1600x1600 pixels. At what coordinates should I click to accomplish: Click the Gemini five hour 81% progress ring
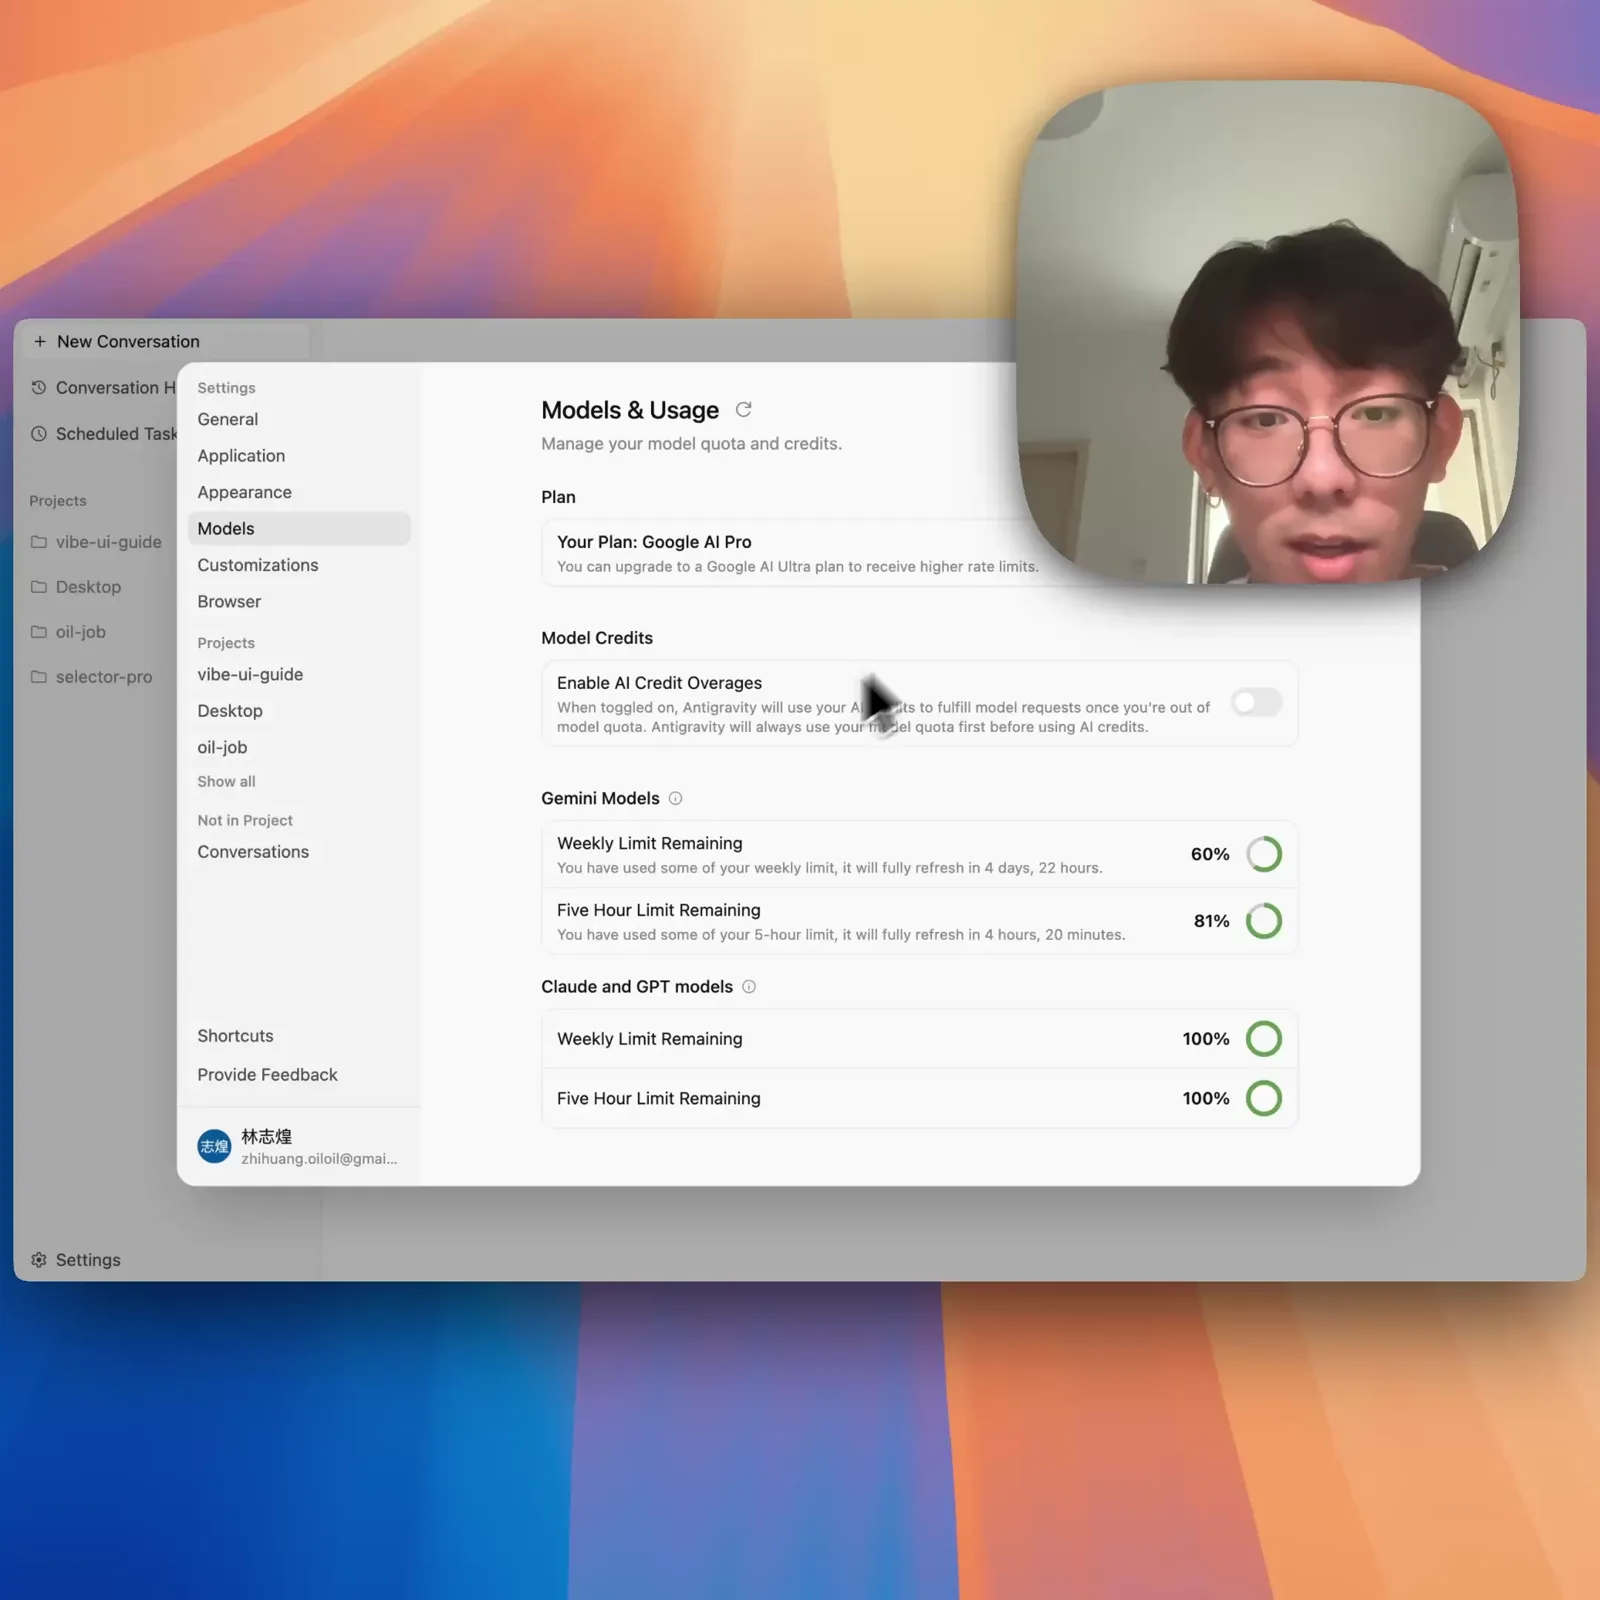coord(1264,921)
